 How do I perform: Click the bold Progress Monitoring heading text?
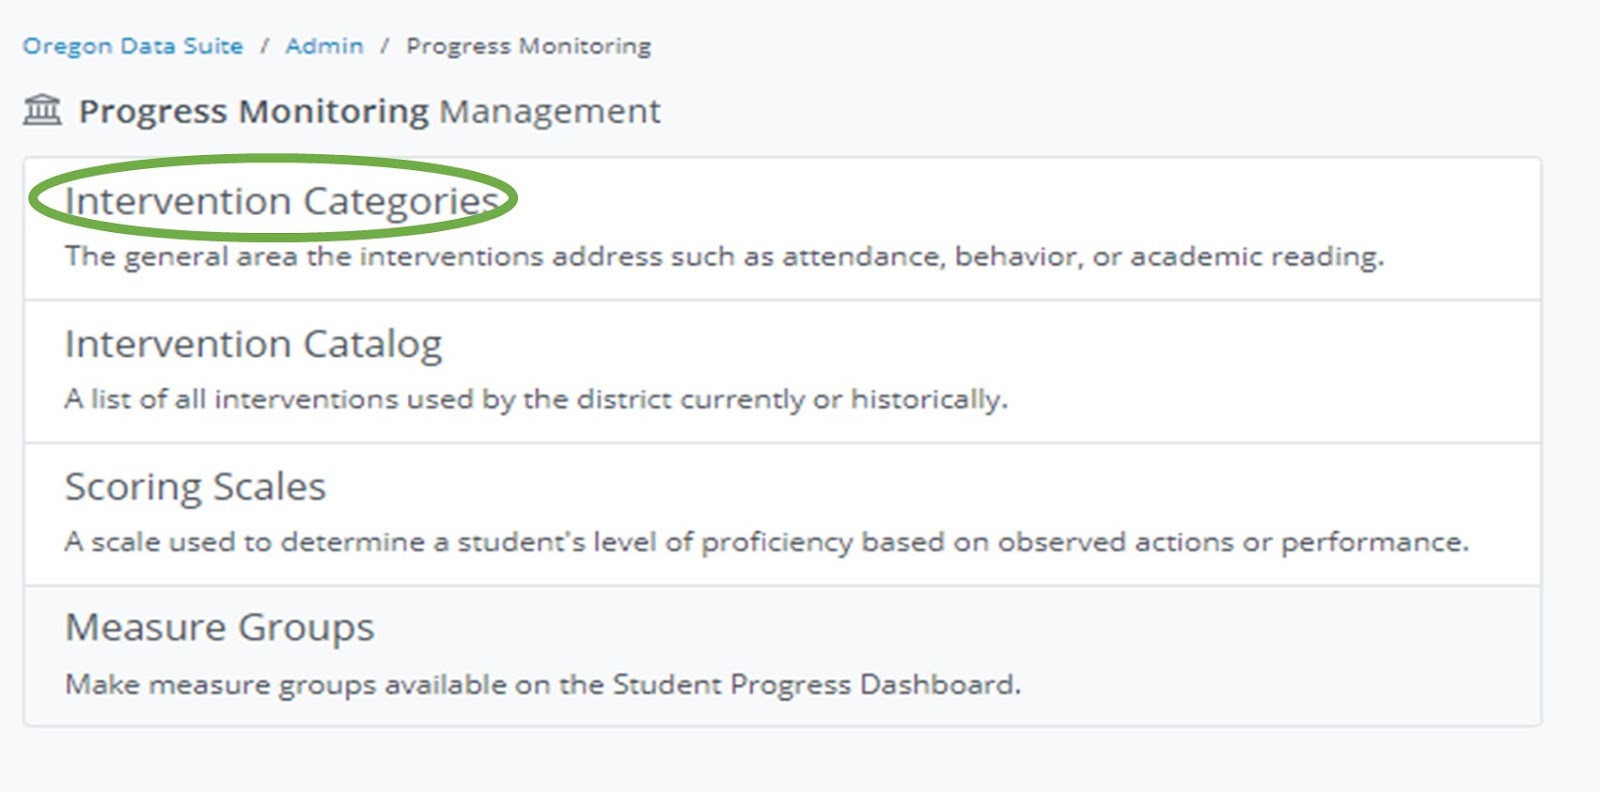click(x=253, y=111)
